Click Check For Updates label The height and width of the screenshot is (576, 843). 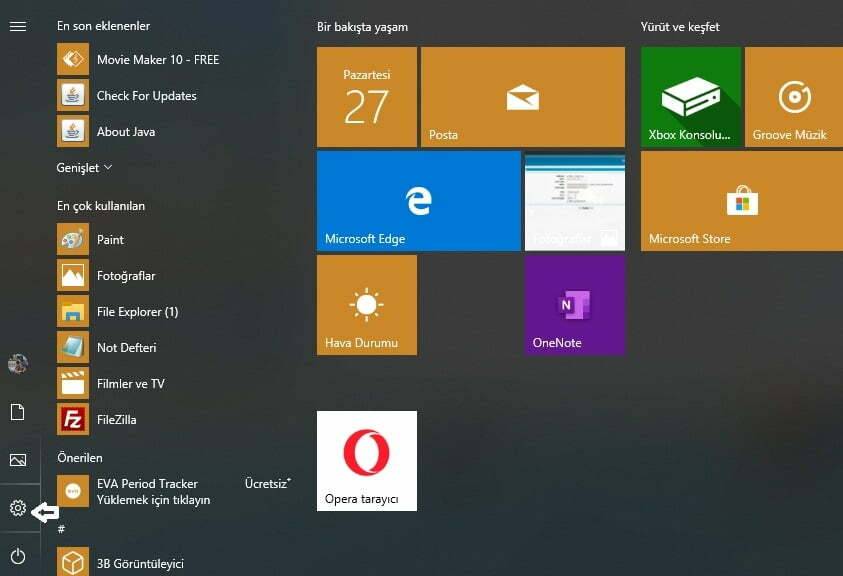146,96
